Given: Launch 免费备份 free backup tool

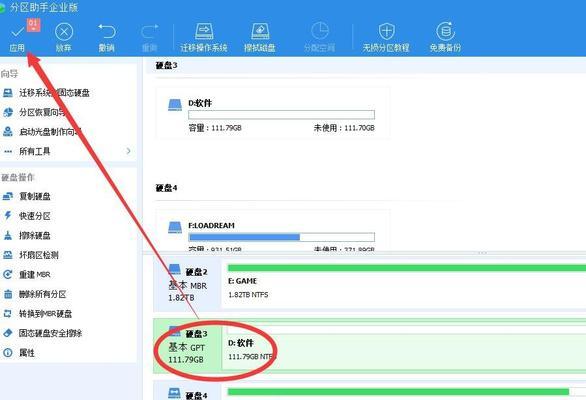Looking at the screenshot, I should pyautogui.click(x=445, y=38).
